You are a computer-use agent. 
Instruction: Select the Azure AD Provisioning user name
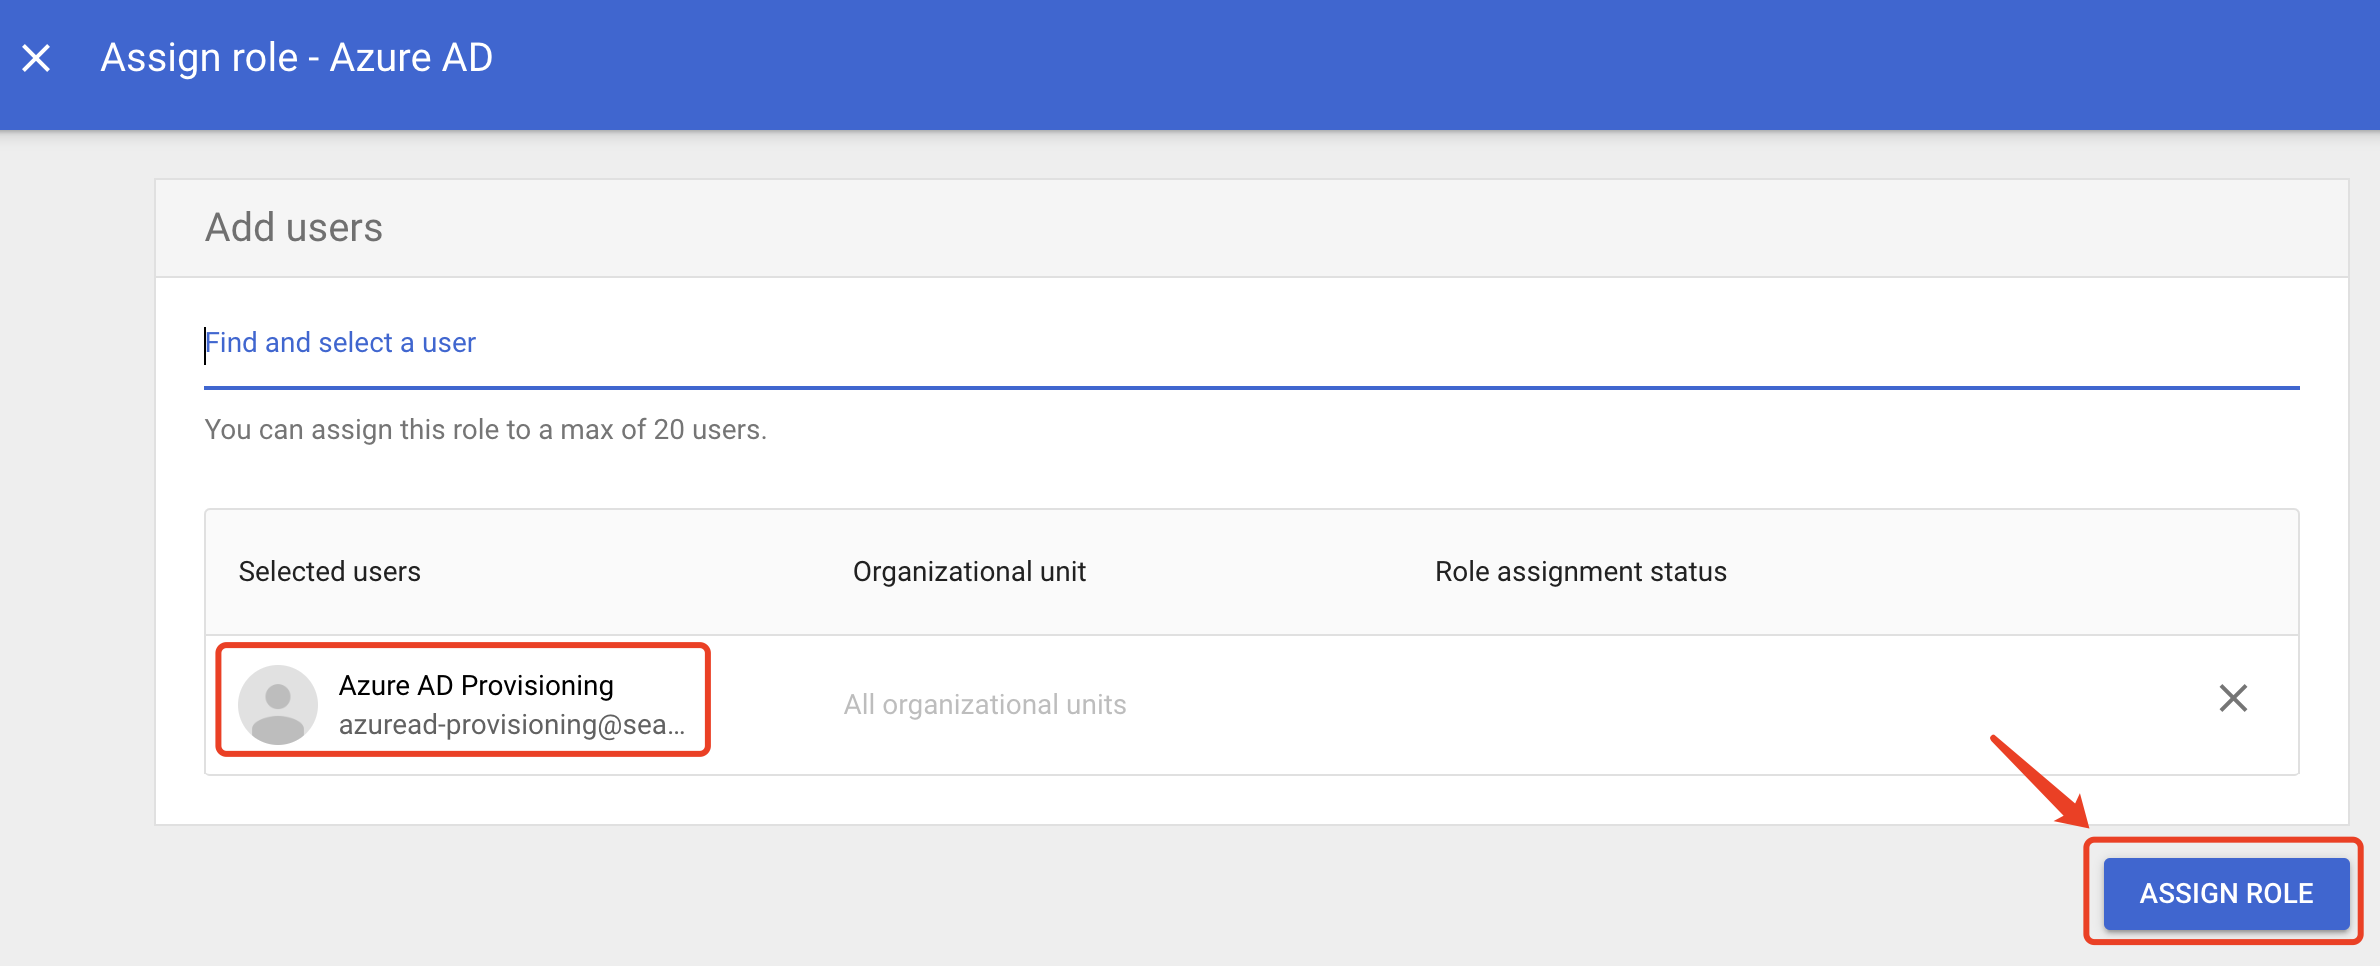tap(476, 685)
